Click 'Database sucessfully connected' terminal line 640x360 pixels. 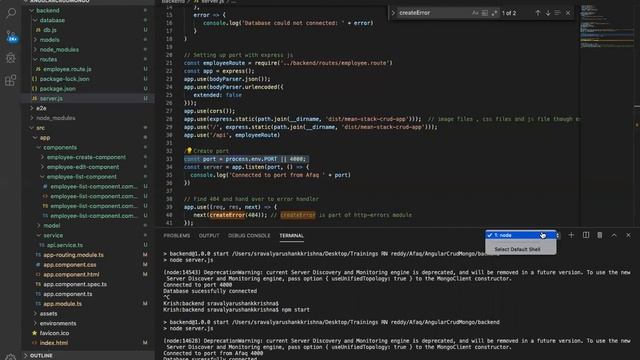pos(210,291)
